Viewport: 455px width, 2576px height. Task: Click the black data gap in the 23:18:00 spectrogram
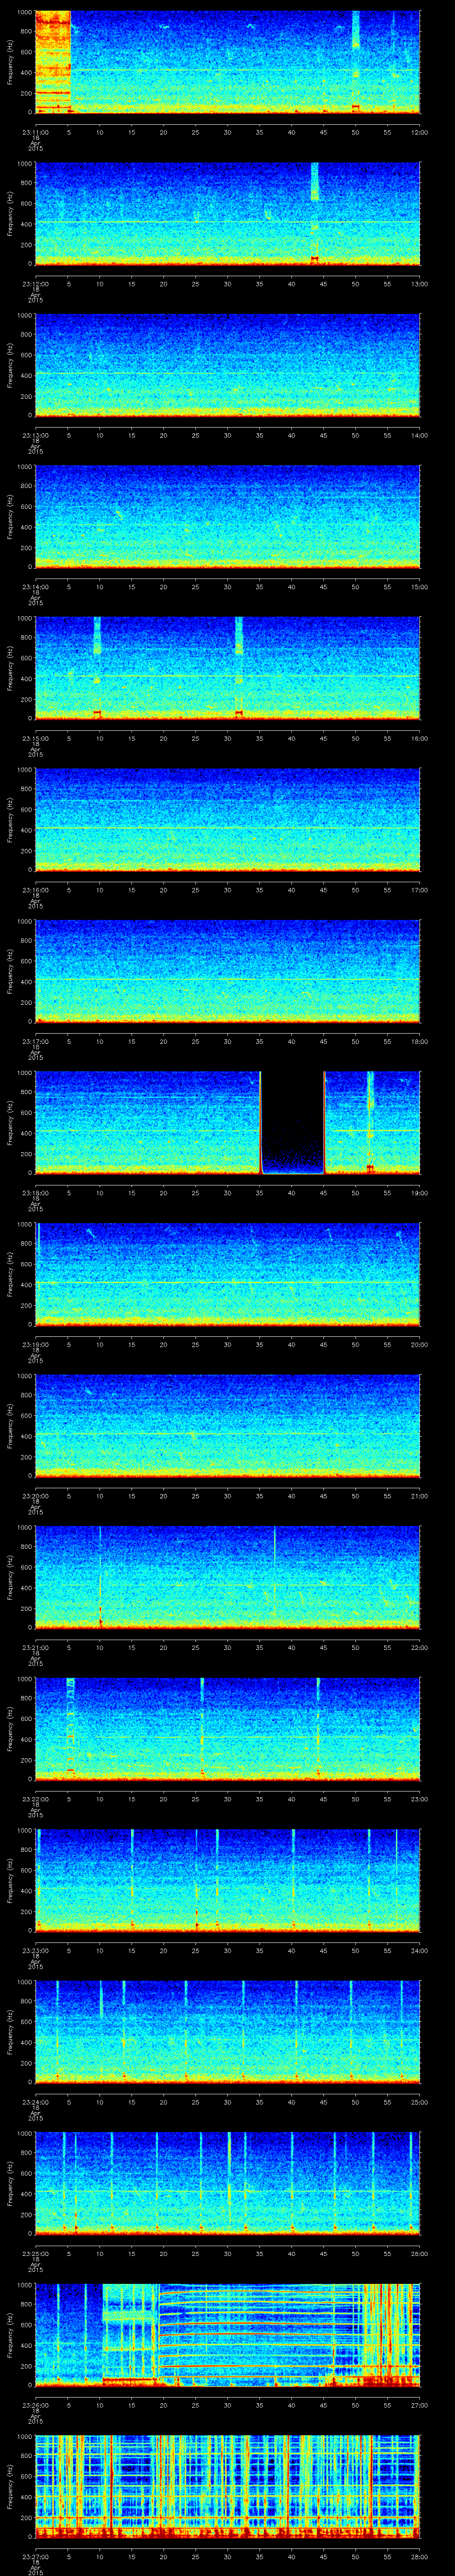tap(292, 1122)
